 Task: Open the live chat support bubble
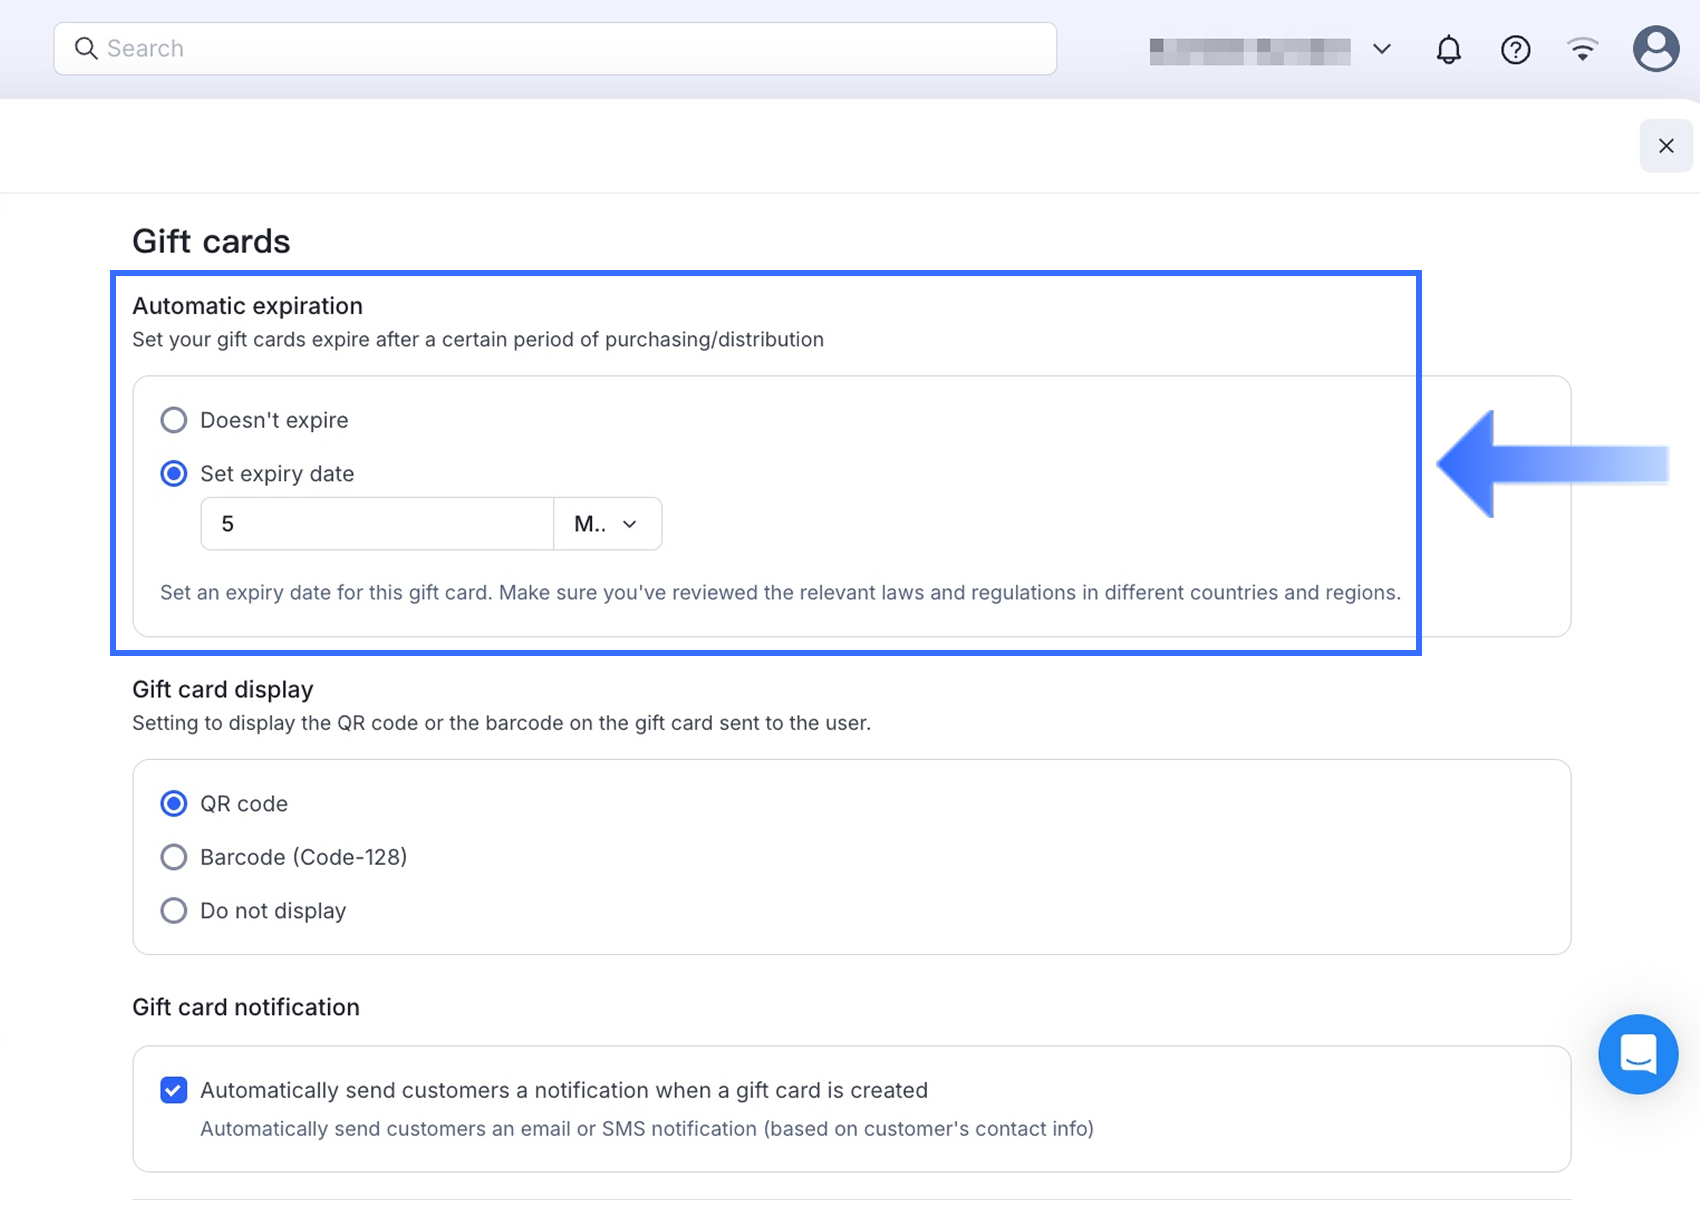[1637, 1054]
